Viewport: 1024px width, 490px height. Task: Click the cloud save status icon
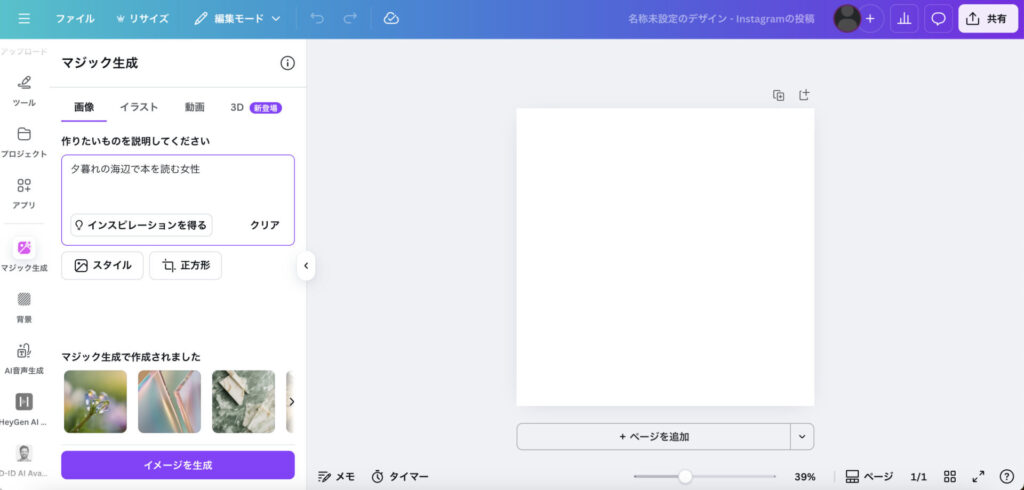(391, 18)
